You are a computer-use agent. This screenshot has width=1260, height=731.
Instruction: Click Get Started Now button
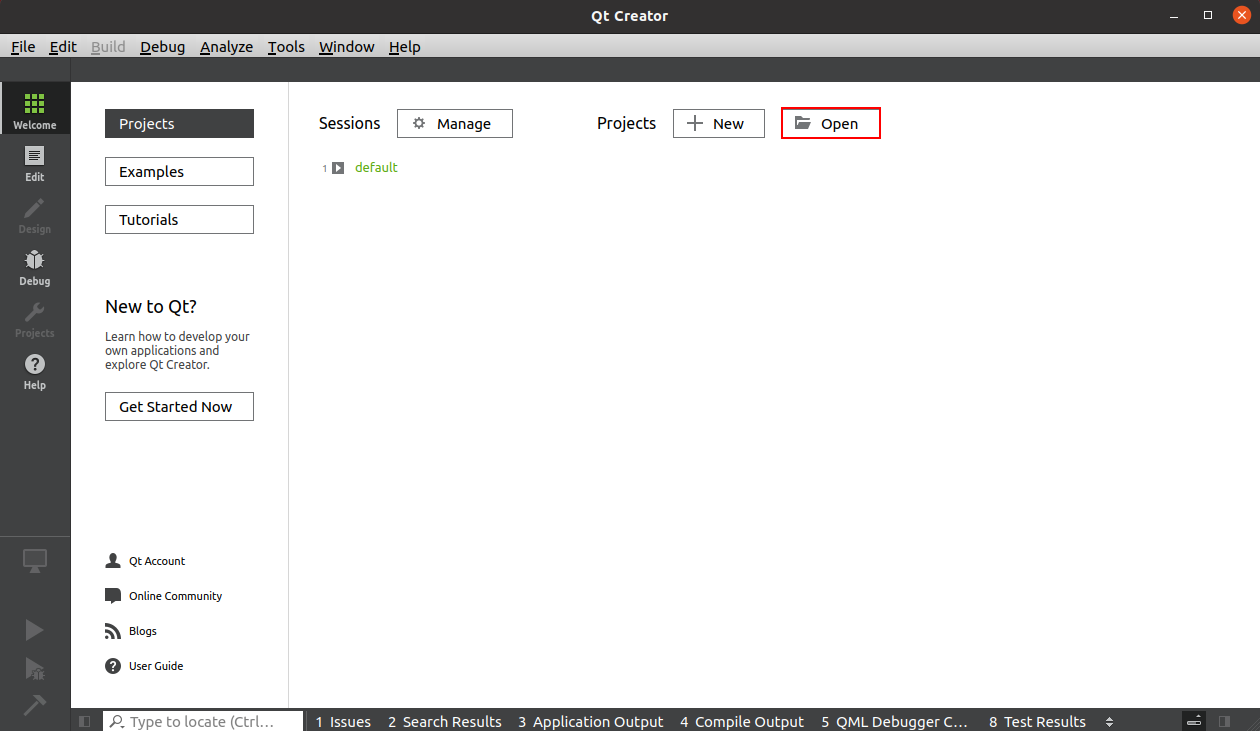coord(179,407)
